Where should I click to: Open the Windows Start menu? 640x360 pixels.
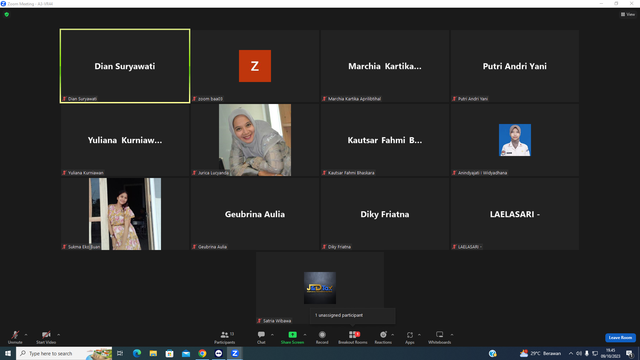(8, 353)
